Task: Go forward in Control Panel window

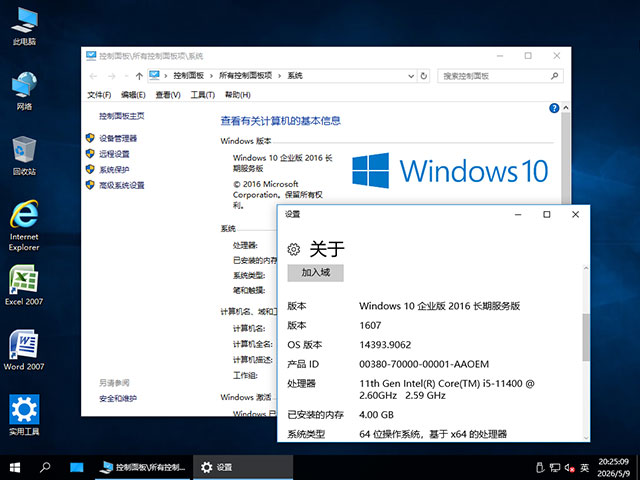Action: pyautogui.click(x=111, y=76)
